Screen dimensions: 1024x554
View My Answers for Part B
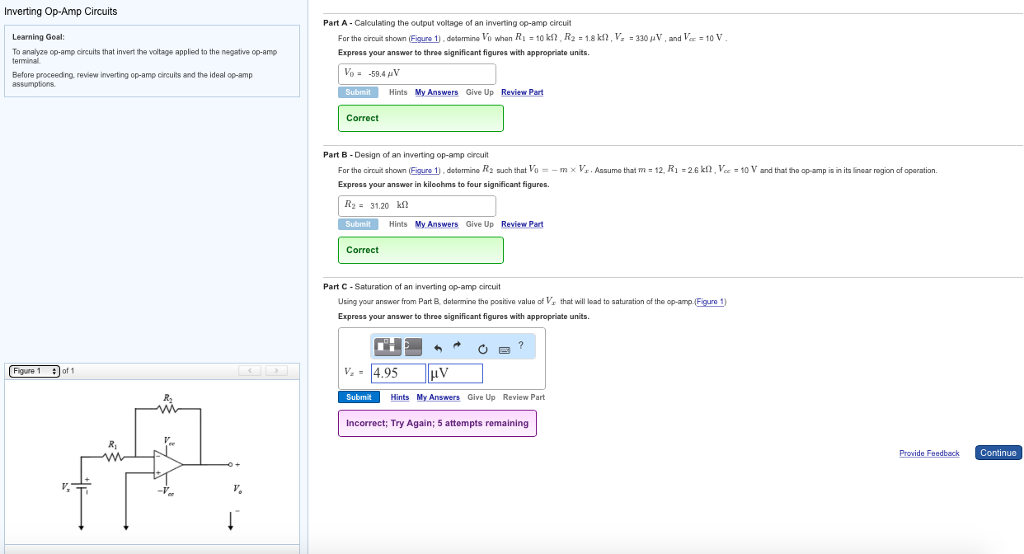click(436, 224)
